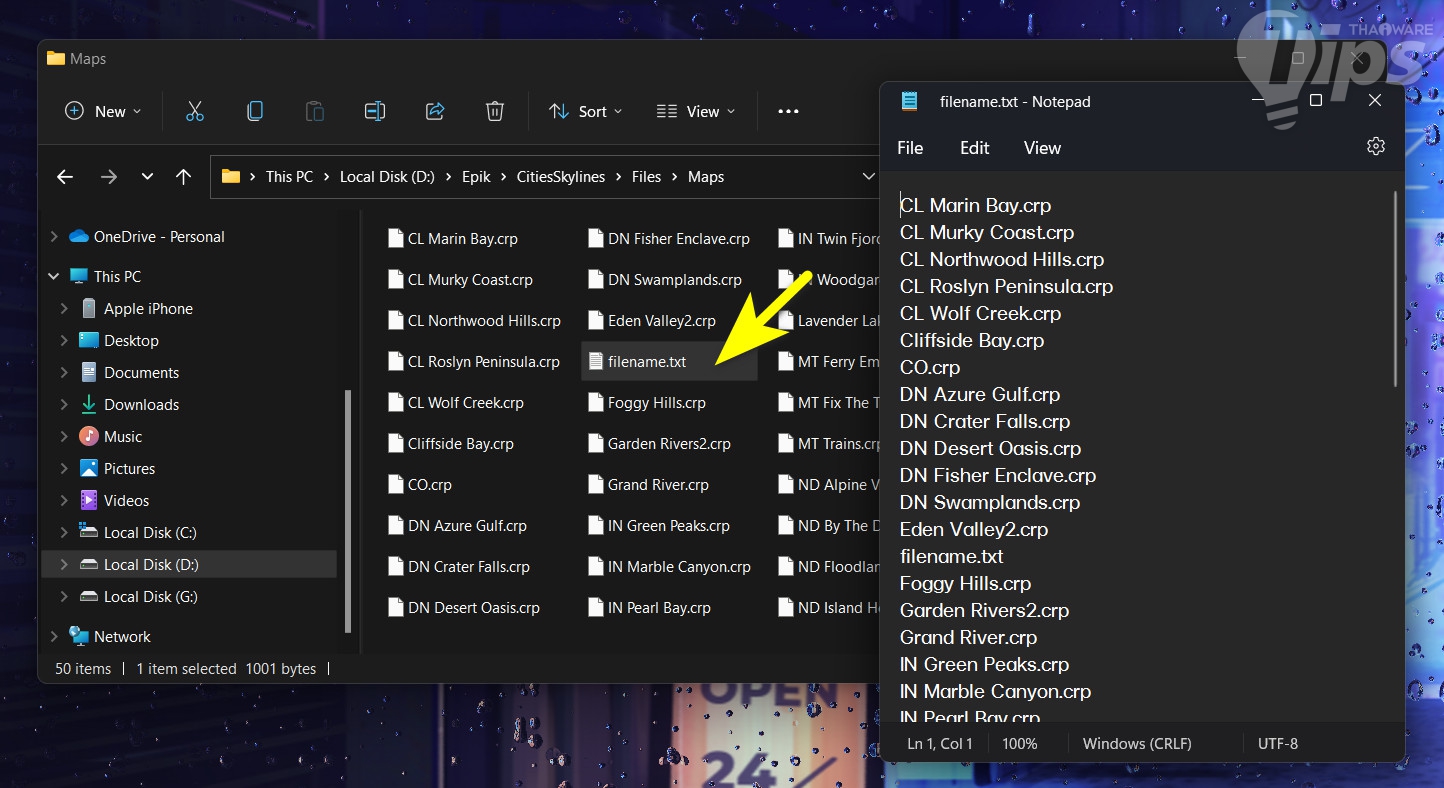The width and height of the screenshot is (1444, 788).
Task: Click the Rename icon in toolbar
Action: point(375,111)
